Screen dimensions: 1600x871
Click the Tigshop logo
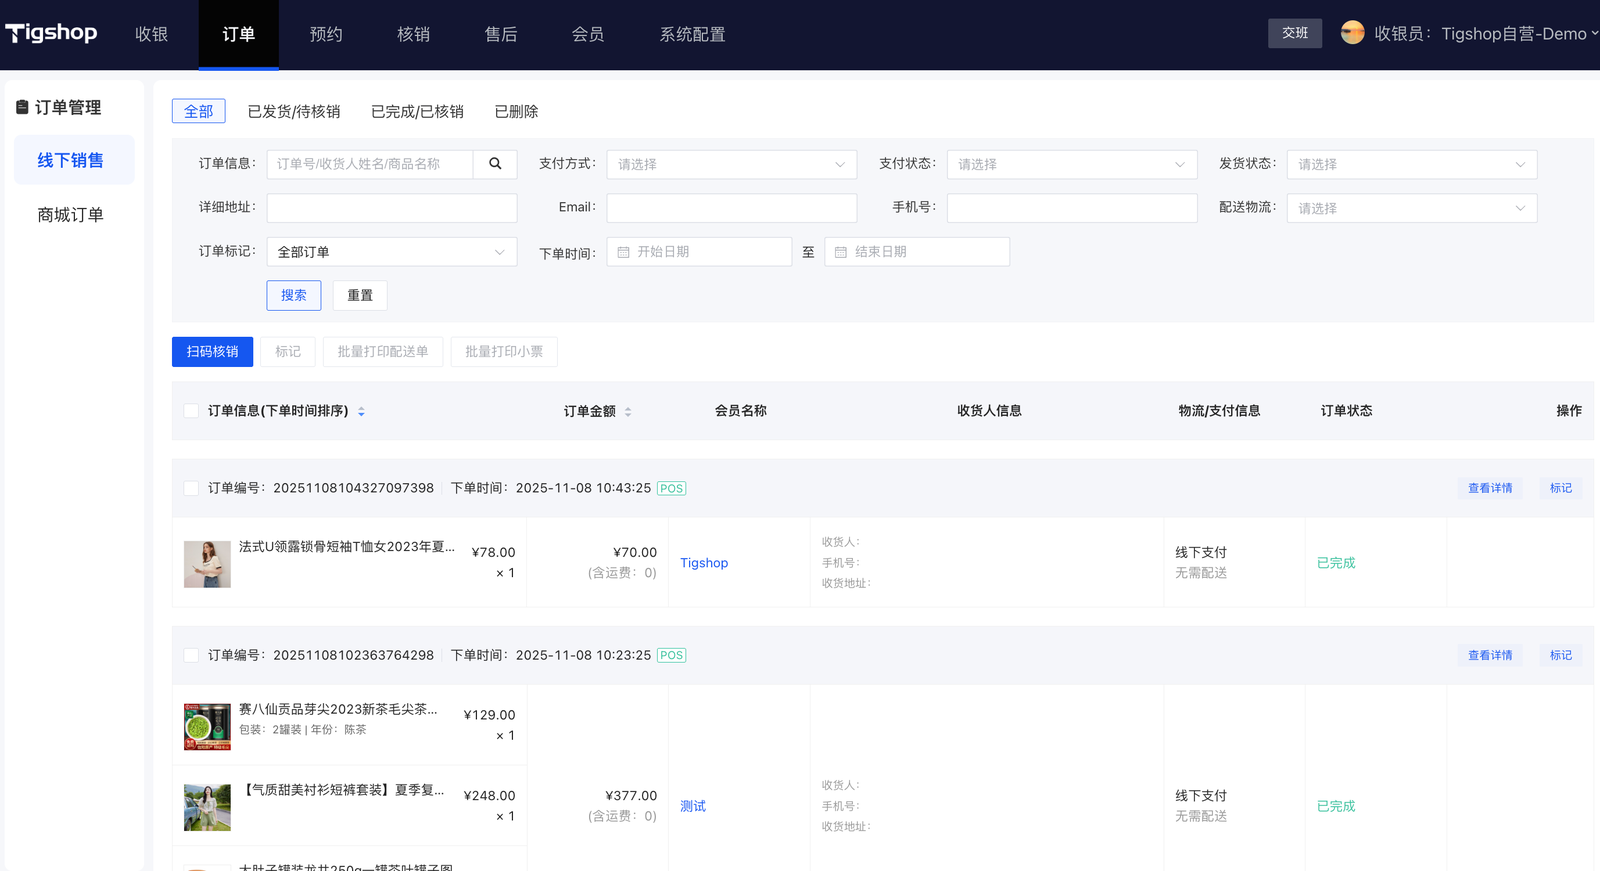click(52, 33)
